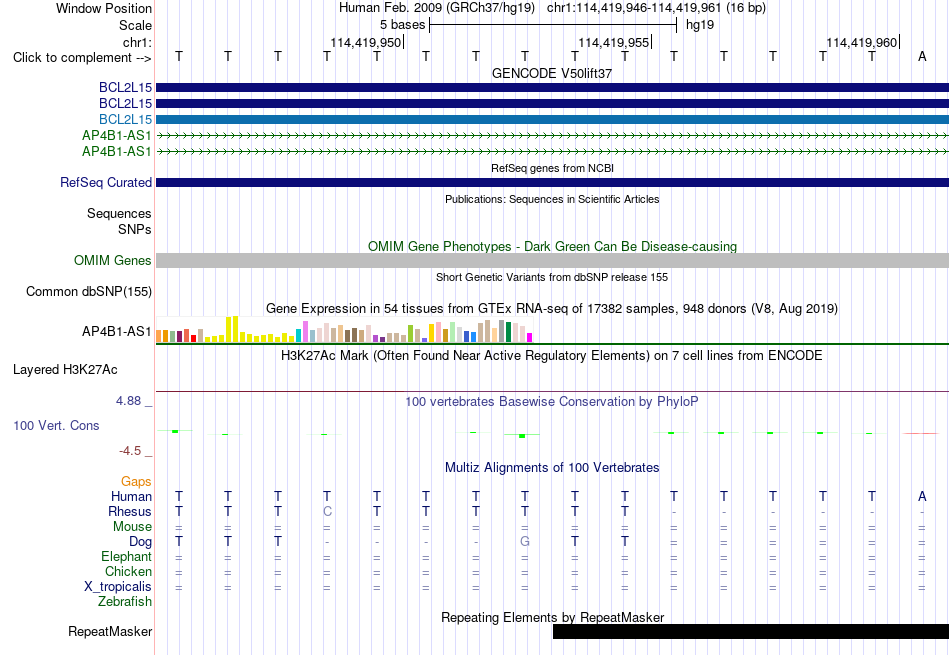This screenshot has height=655, width=950.
Task: Click the Publications Sequences in Scientific Articles title
Action: 552,199
